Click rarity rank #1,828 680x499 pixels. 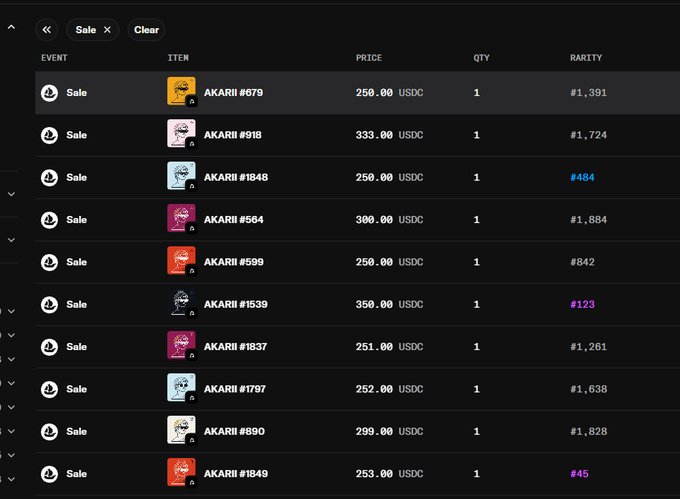588,431
